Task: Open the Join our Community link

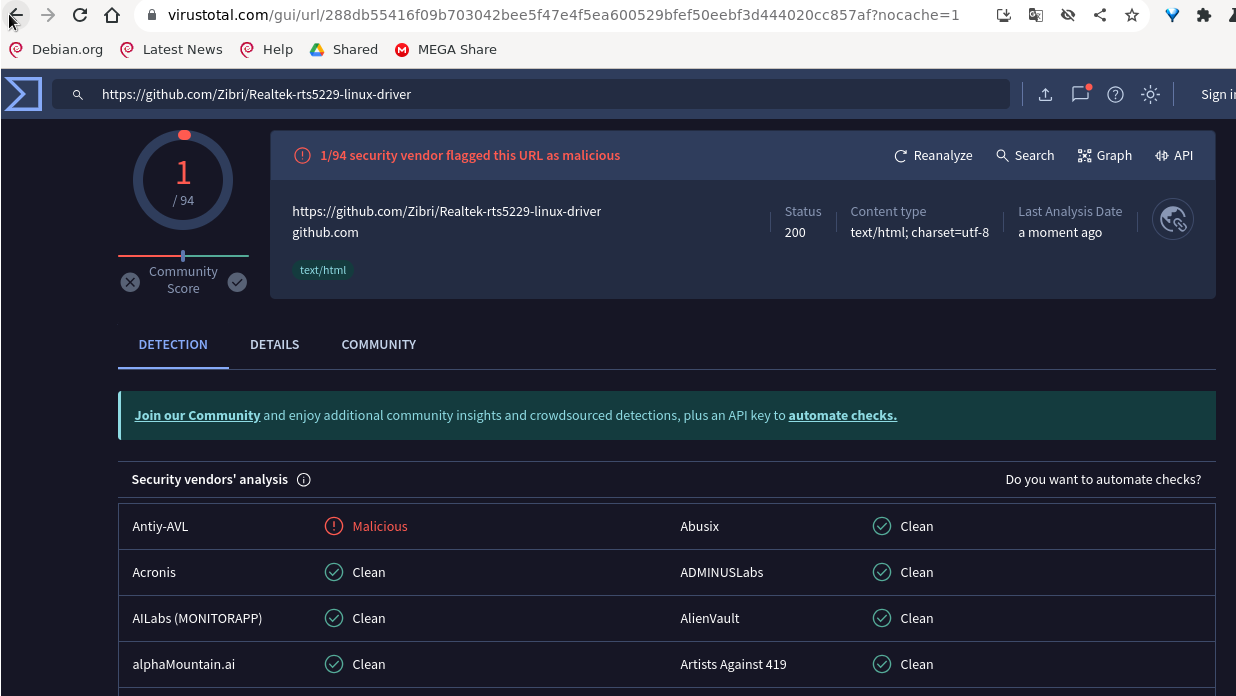Action: click(198, 416)
